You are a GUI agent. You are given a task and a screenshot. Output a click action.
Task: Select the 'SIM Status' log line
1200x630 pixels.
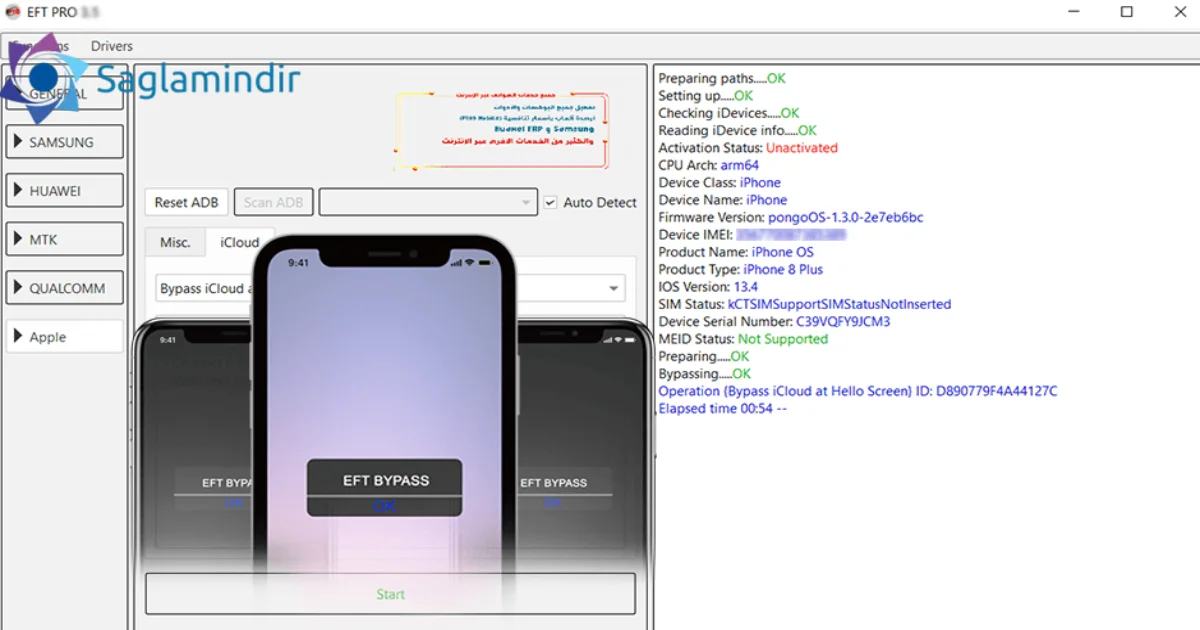pyautogui.click(x=805, y=304)
